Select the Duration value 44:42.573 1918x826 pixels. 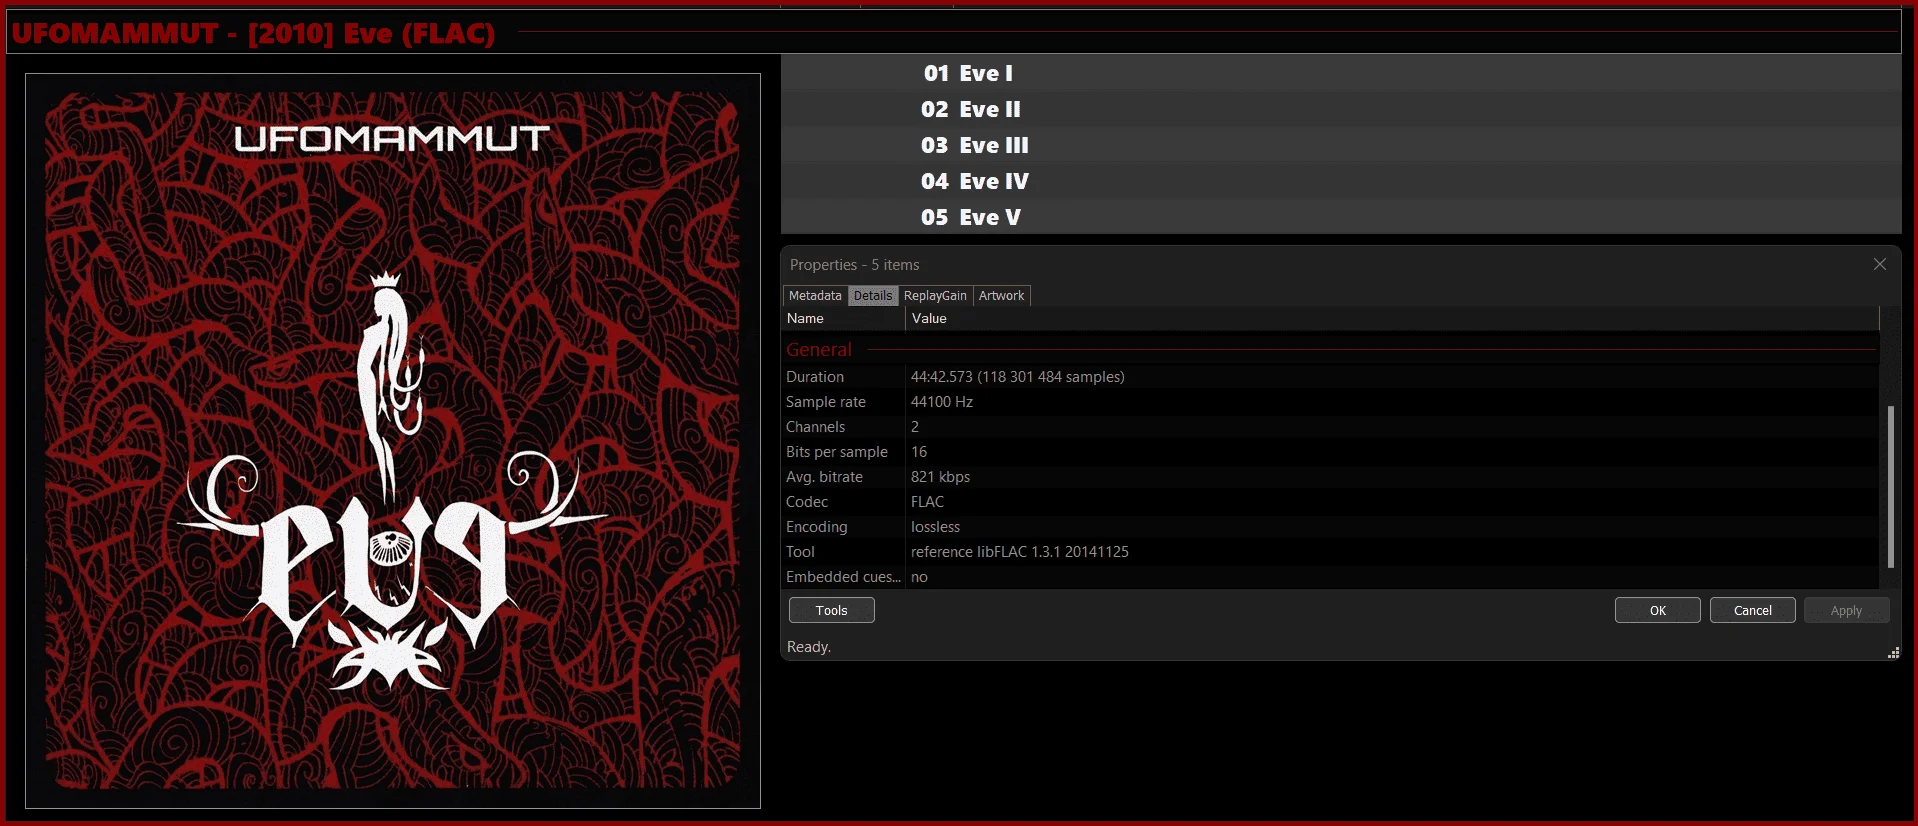1017,377
